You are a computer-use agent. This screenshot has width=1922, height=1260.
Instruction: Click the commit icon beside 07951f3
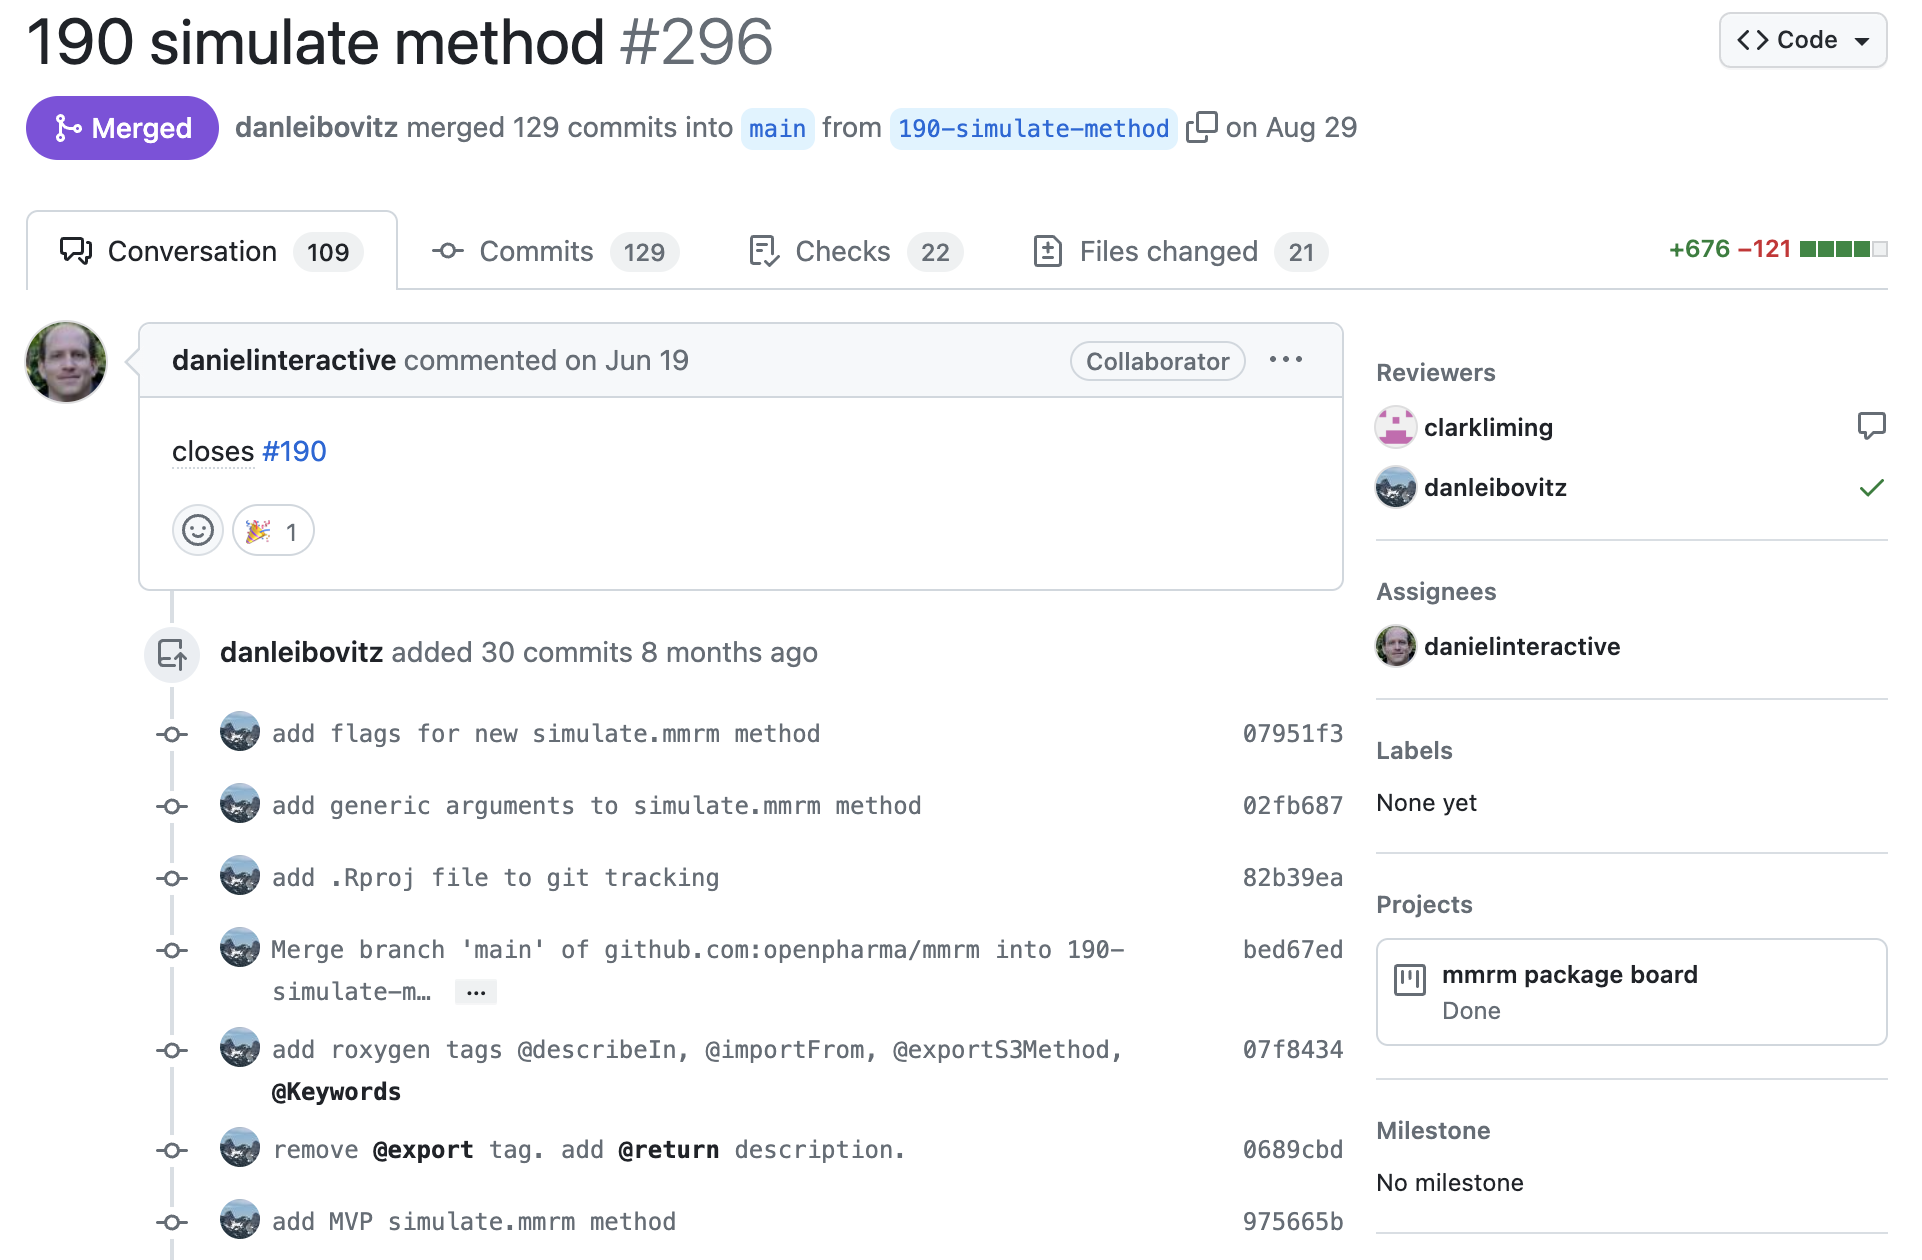click(x=172, y=735)
